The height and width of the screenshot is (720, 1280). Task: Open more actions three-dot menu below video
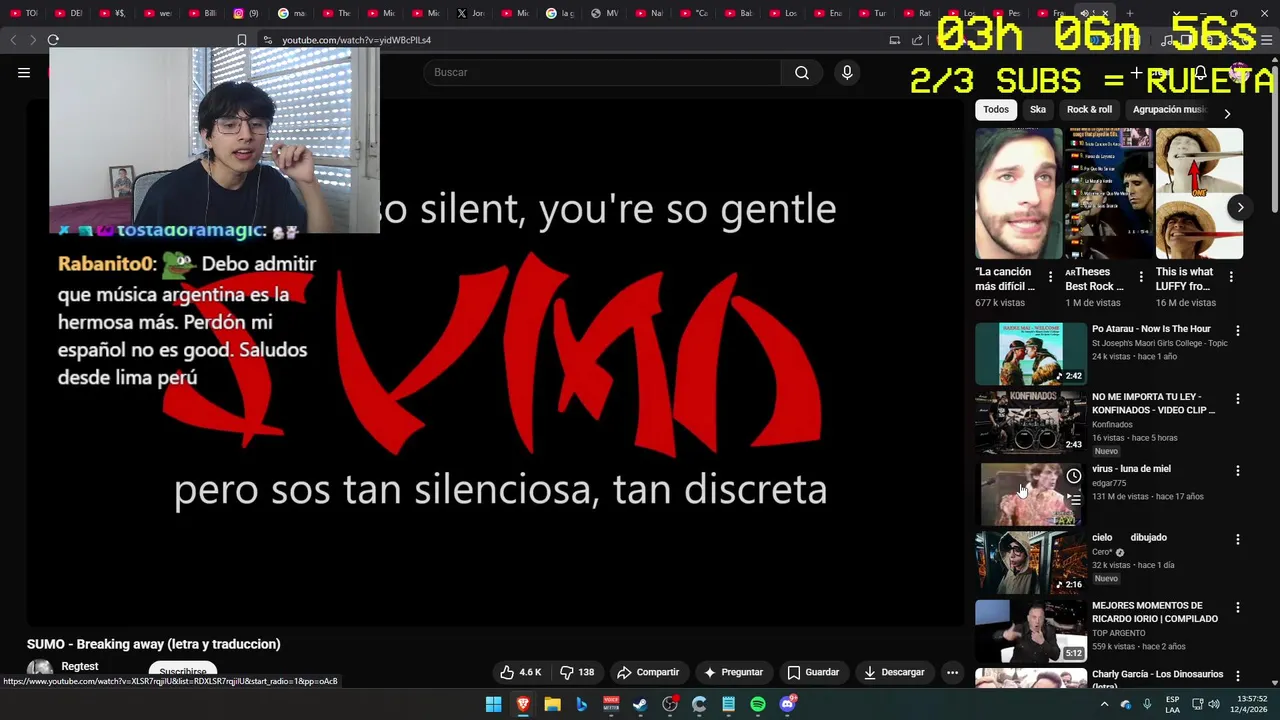952,672
